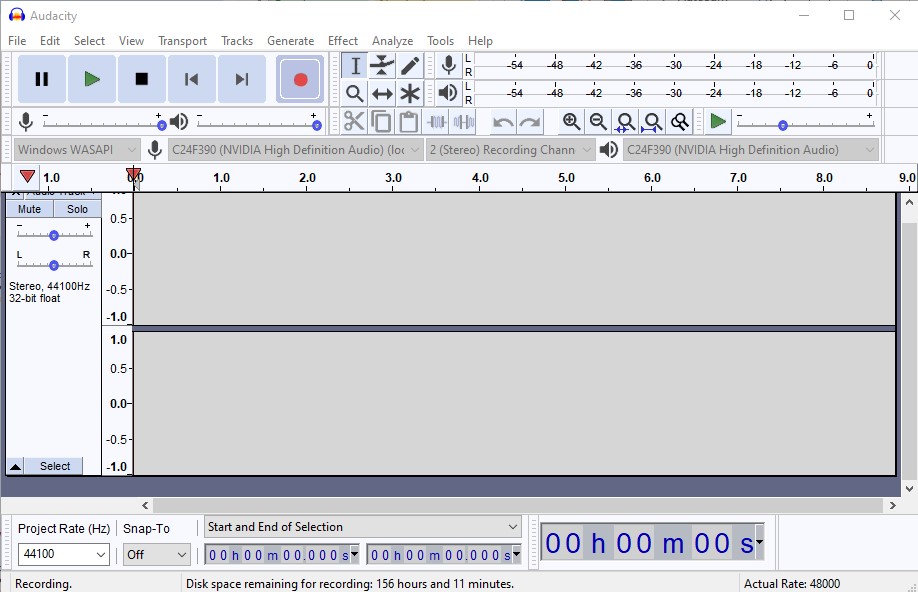Click Play-at-Speed green button
918x592 pixels.
point(718,121)
